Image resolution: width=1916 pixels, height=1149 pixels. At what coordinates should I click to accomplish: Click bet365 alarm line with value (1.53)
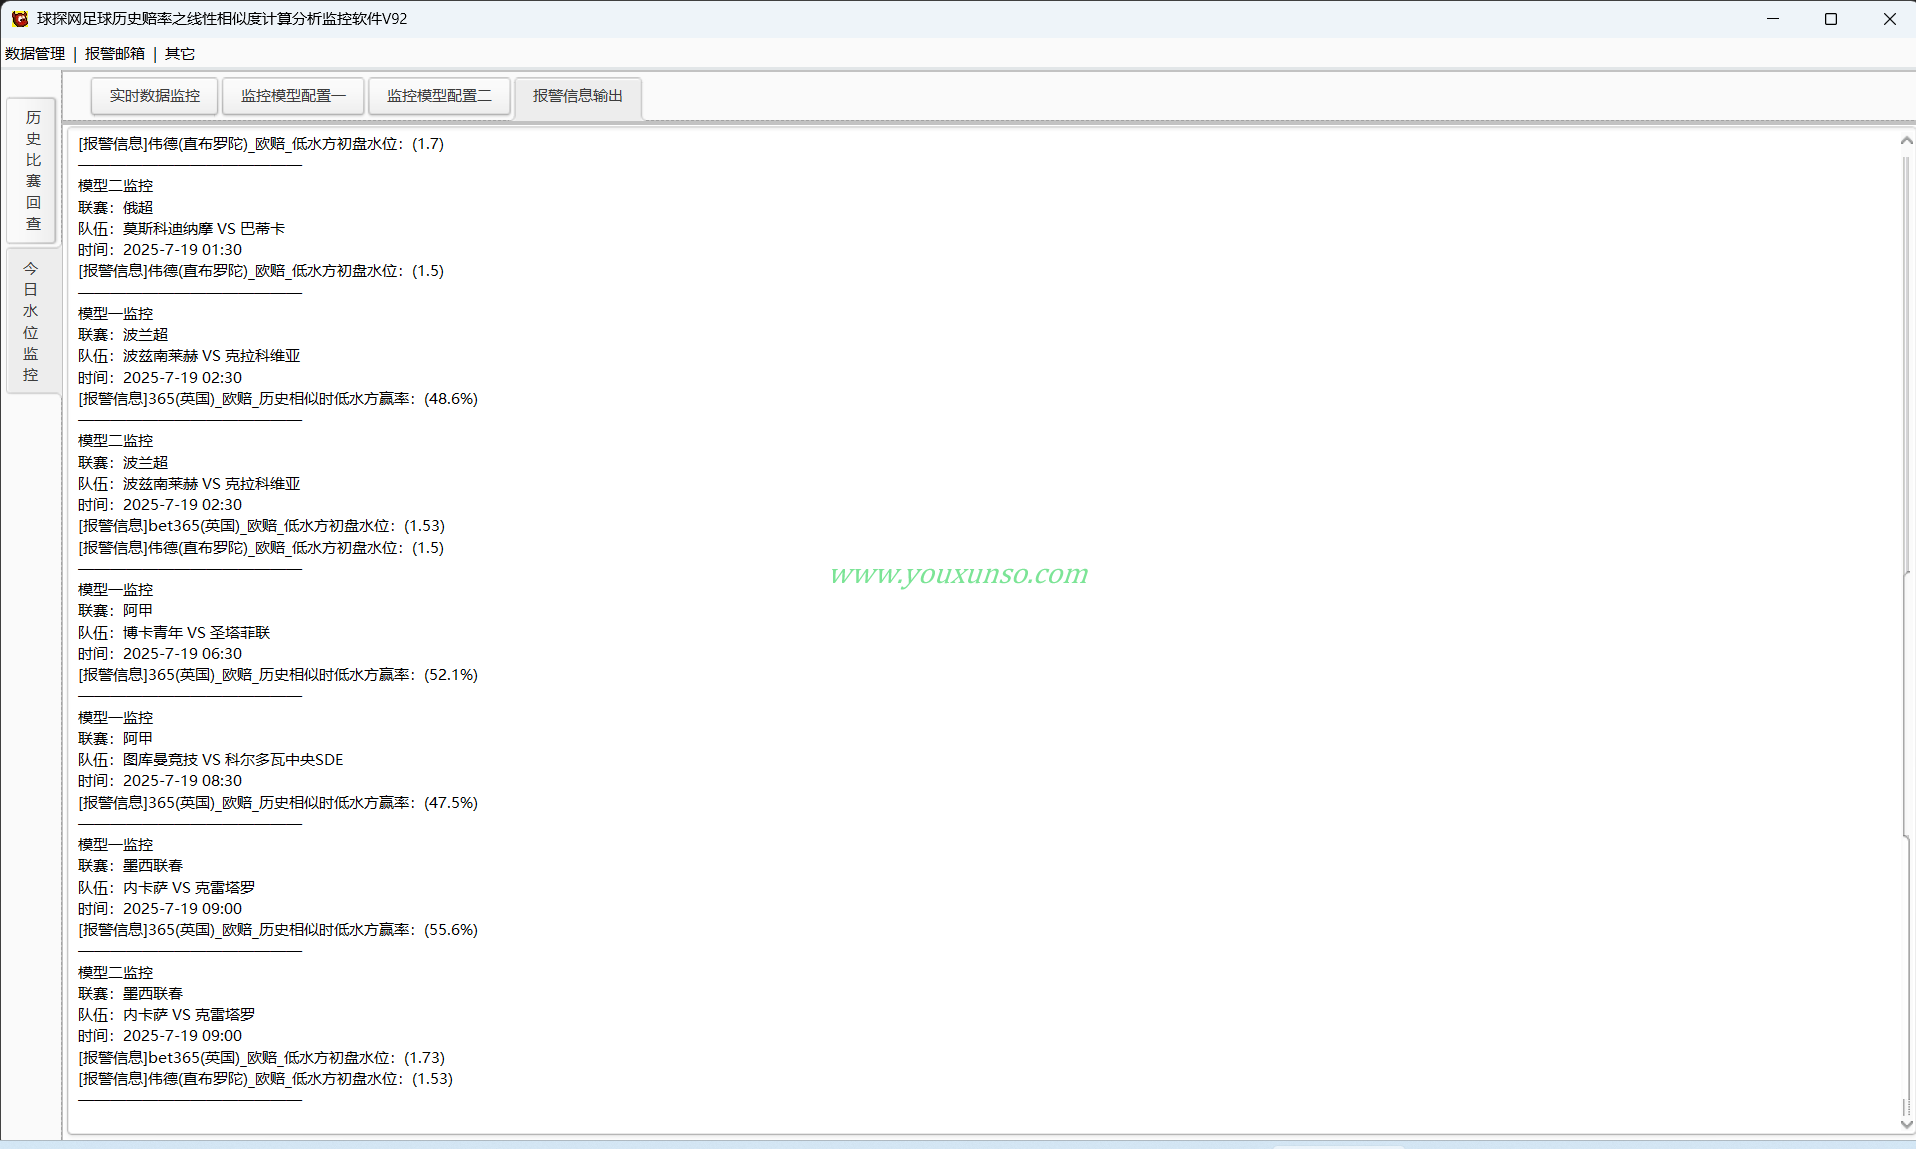tap(262, 526)
